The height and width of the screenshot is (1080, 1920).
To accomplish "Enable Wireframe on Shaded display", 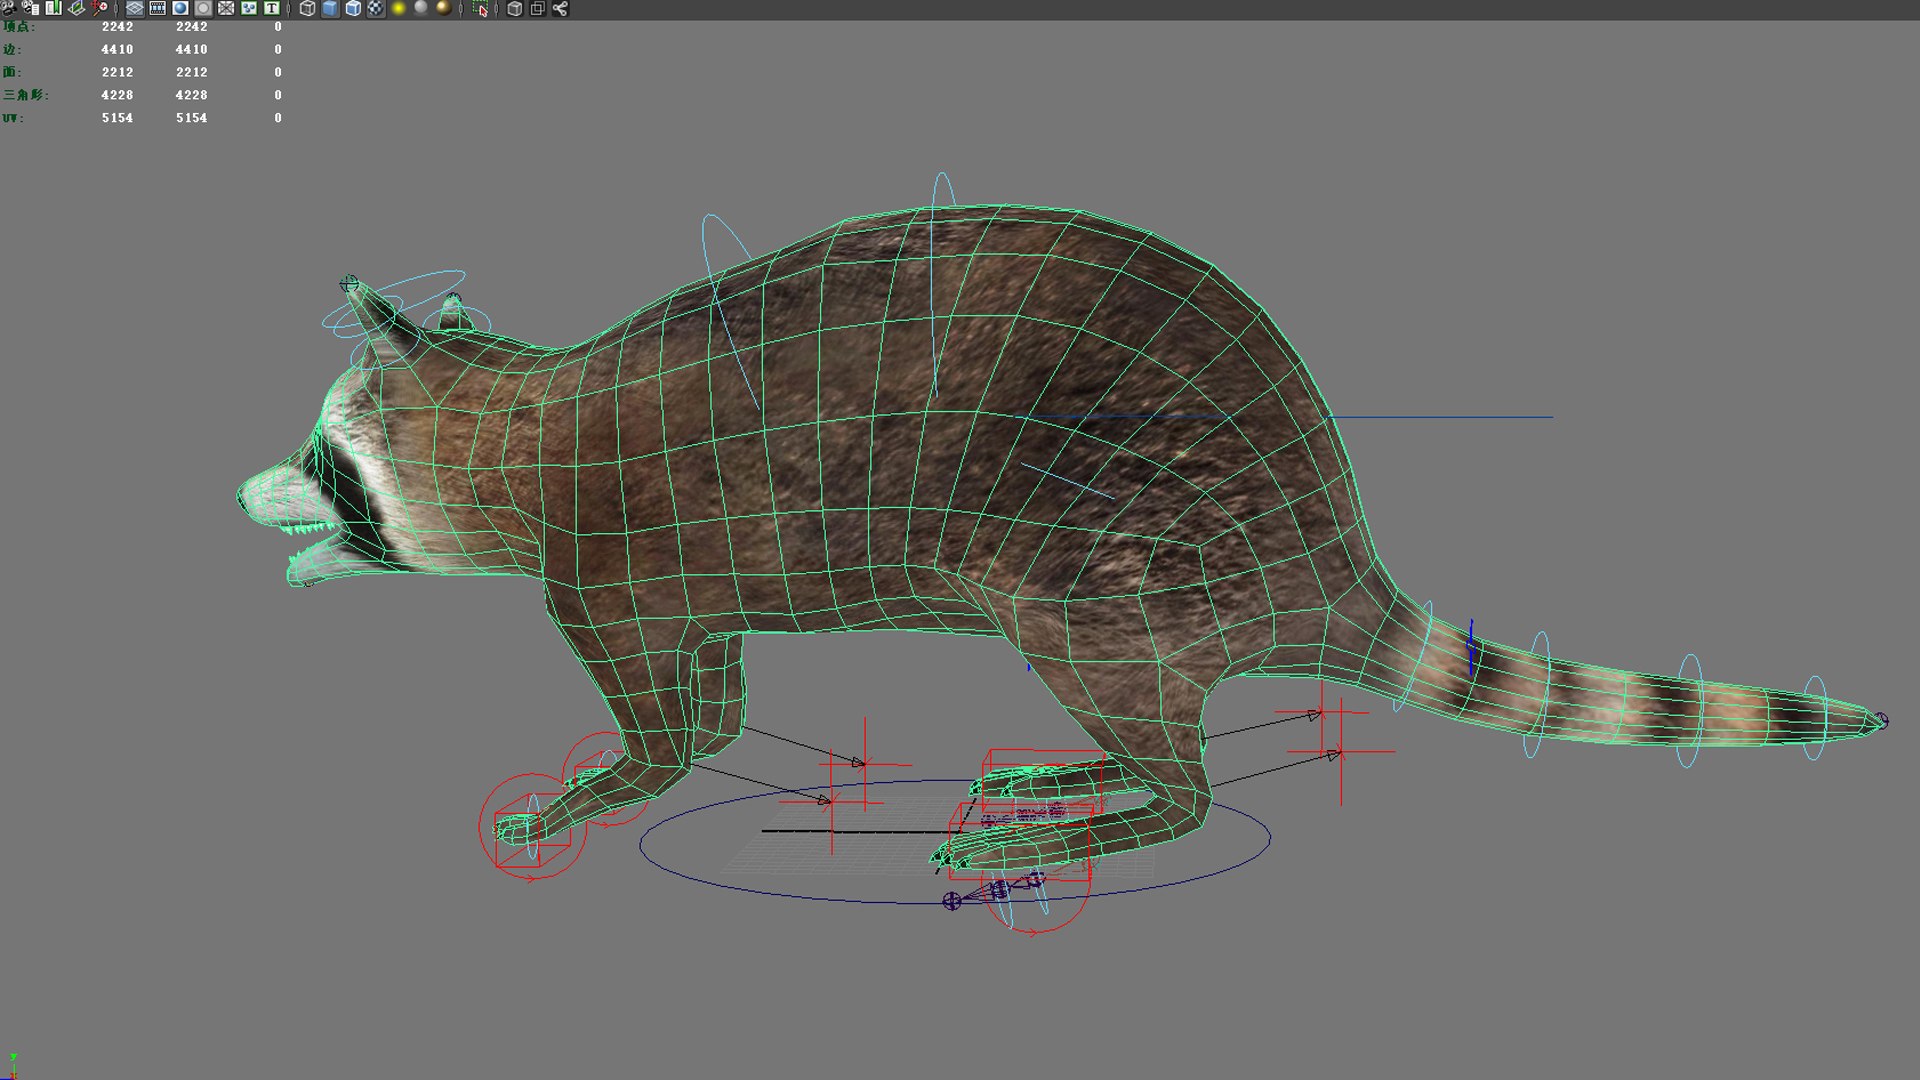I will click(353, 8).
